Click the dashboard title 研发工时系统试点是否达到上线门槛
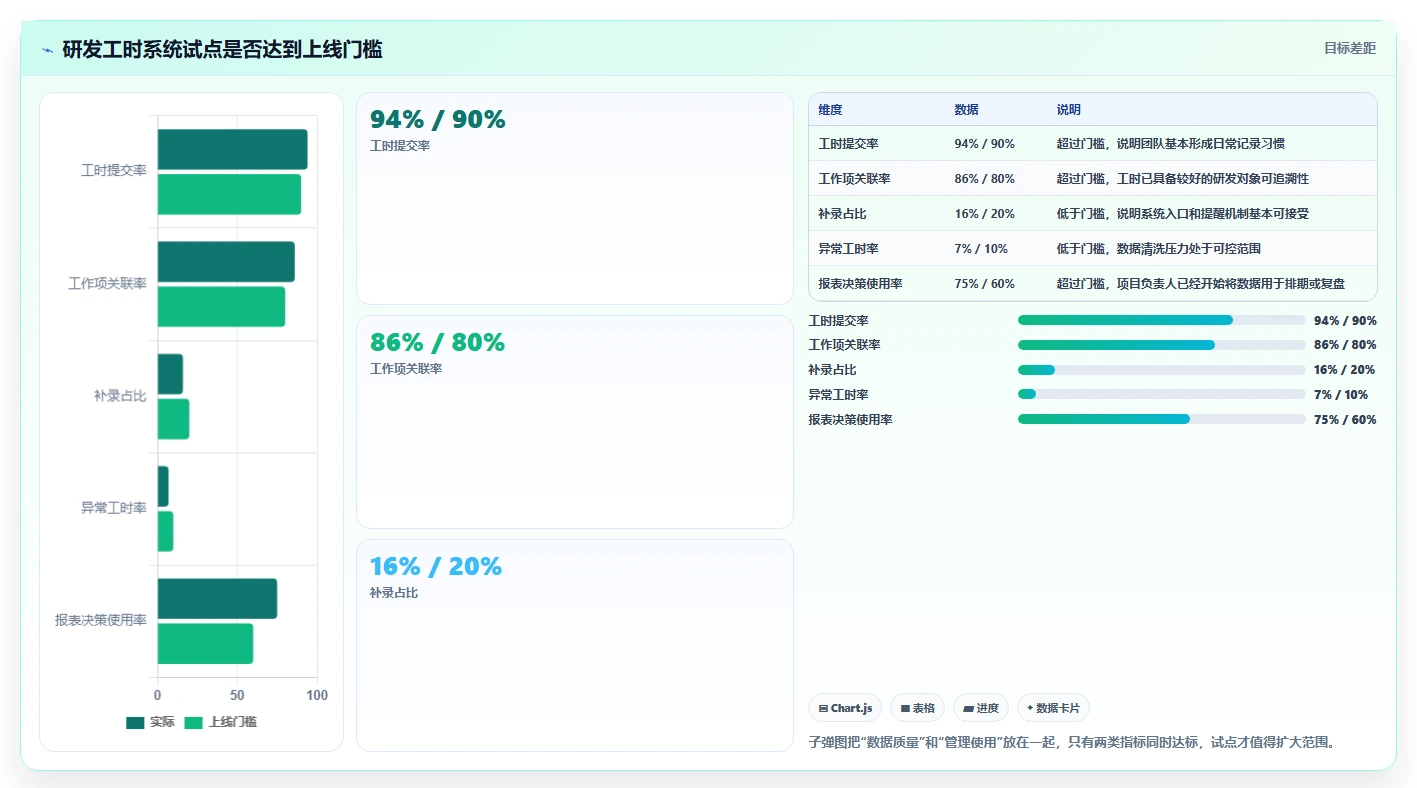 [222, 50]
